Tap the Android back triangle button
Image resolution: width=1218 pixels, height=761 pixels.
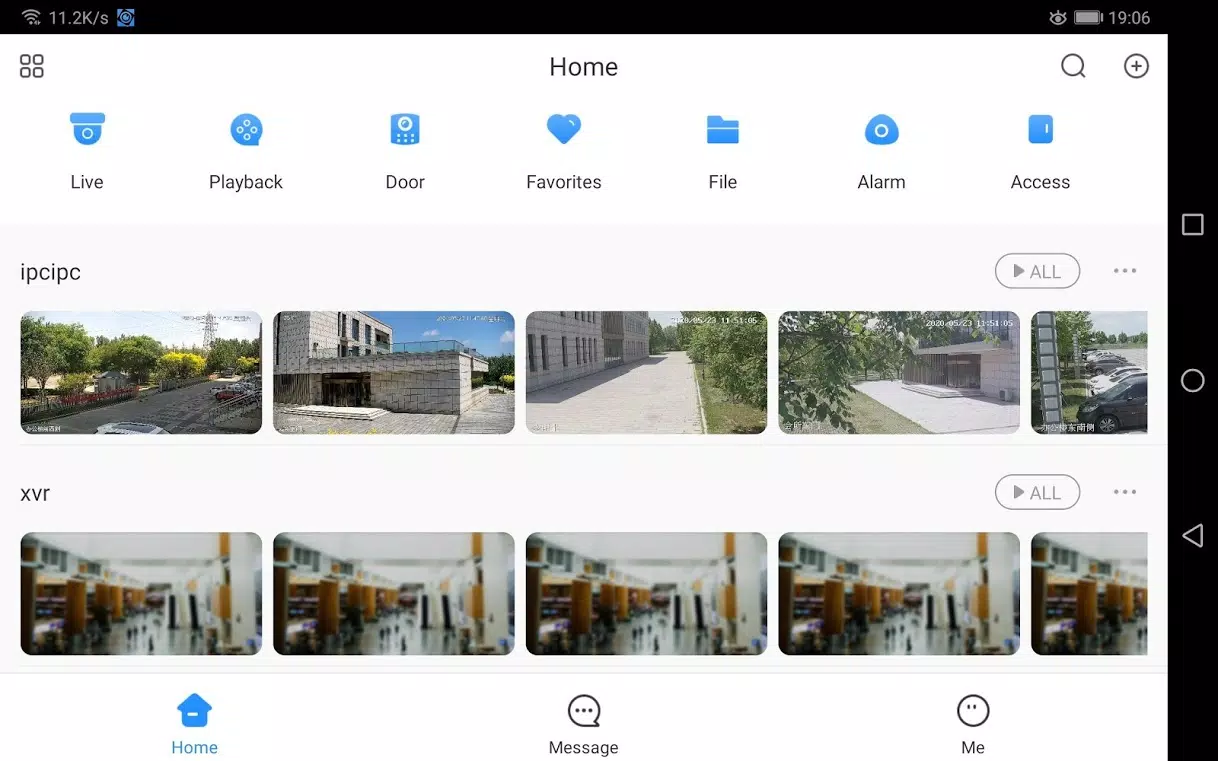tap(1192, 535)
